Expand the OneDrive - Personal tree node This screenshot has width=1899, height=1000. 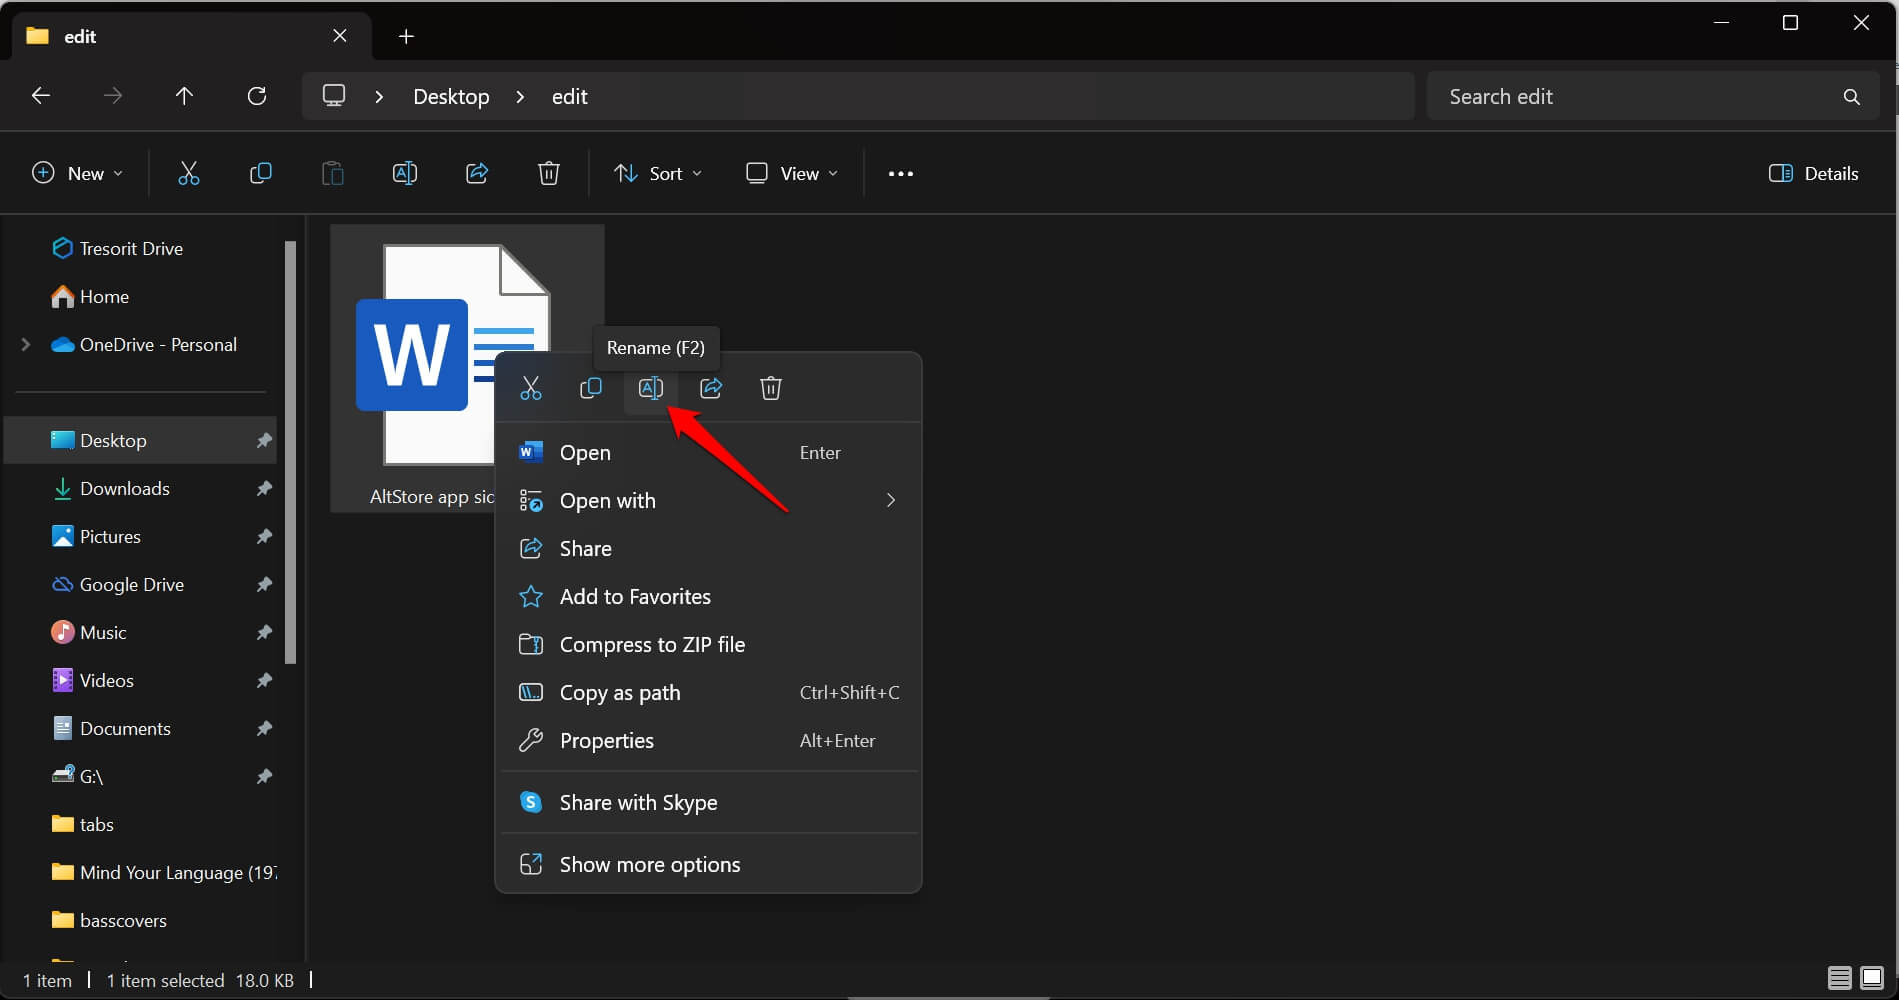click(x=26, y=344)
